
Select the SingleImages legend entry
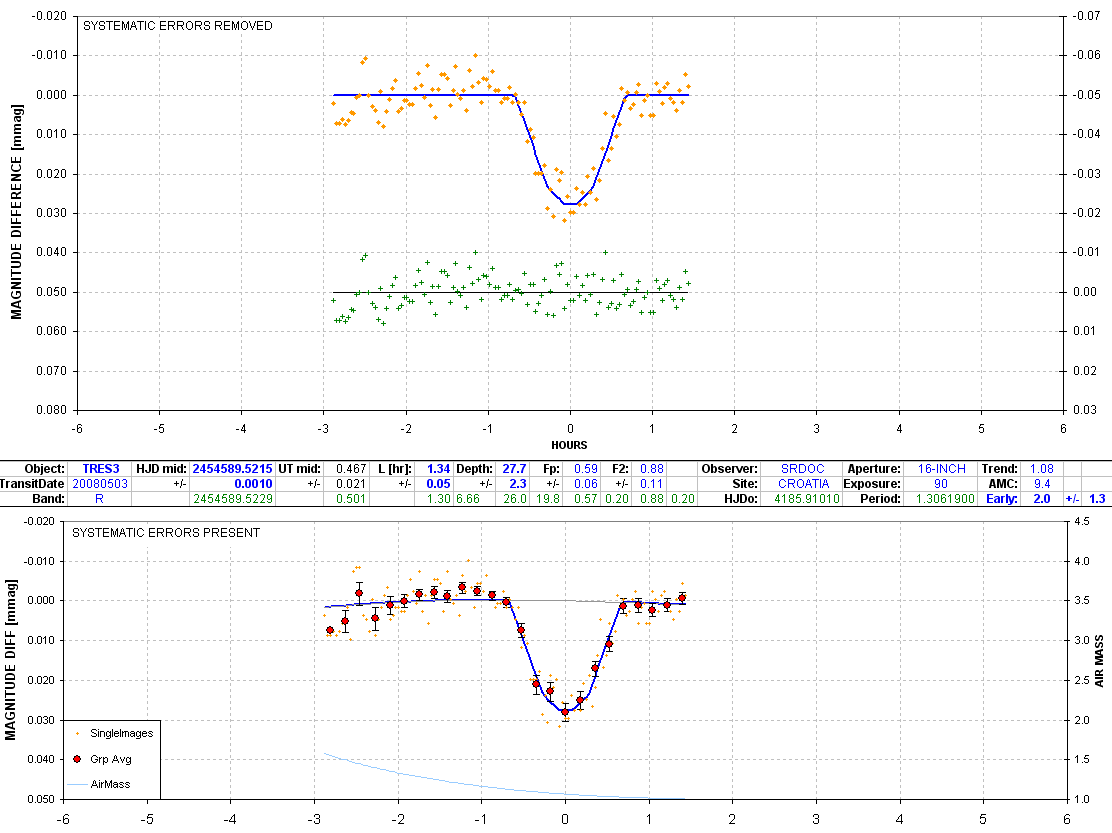click(x=113, y=733)
